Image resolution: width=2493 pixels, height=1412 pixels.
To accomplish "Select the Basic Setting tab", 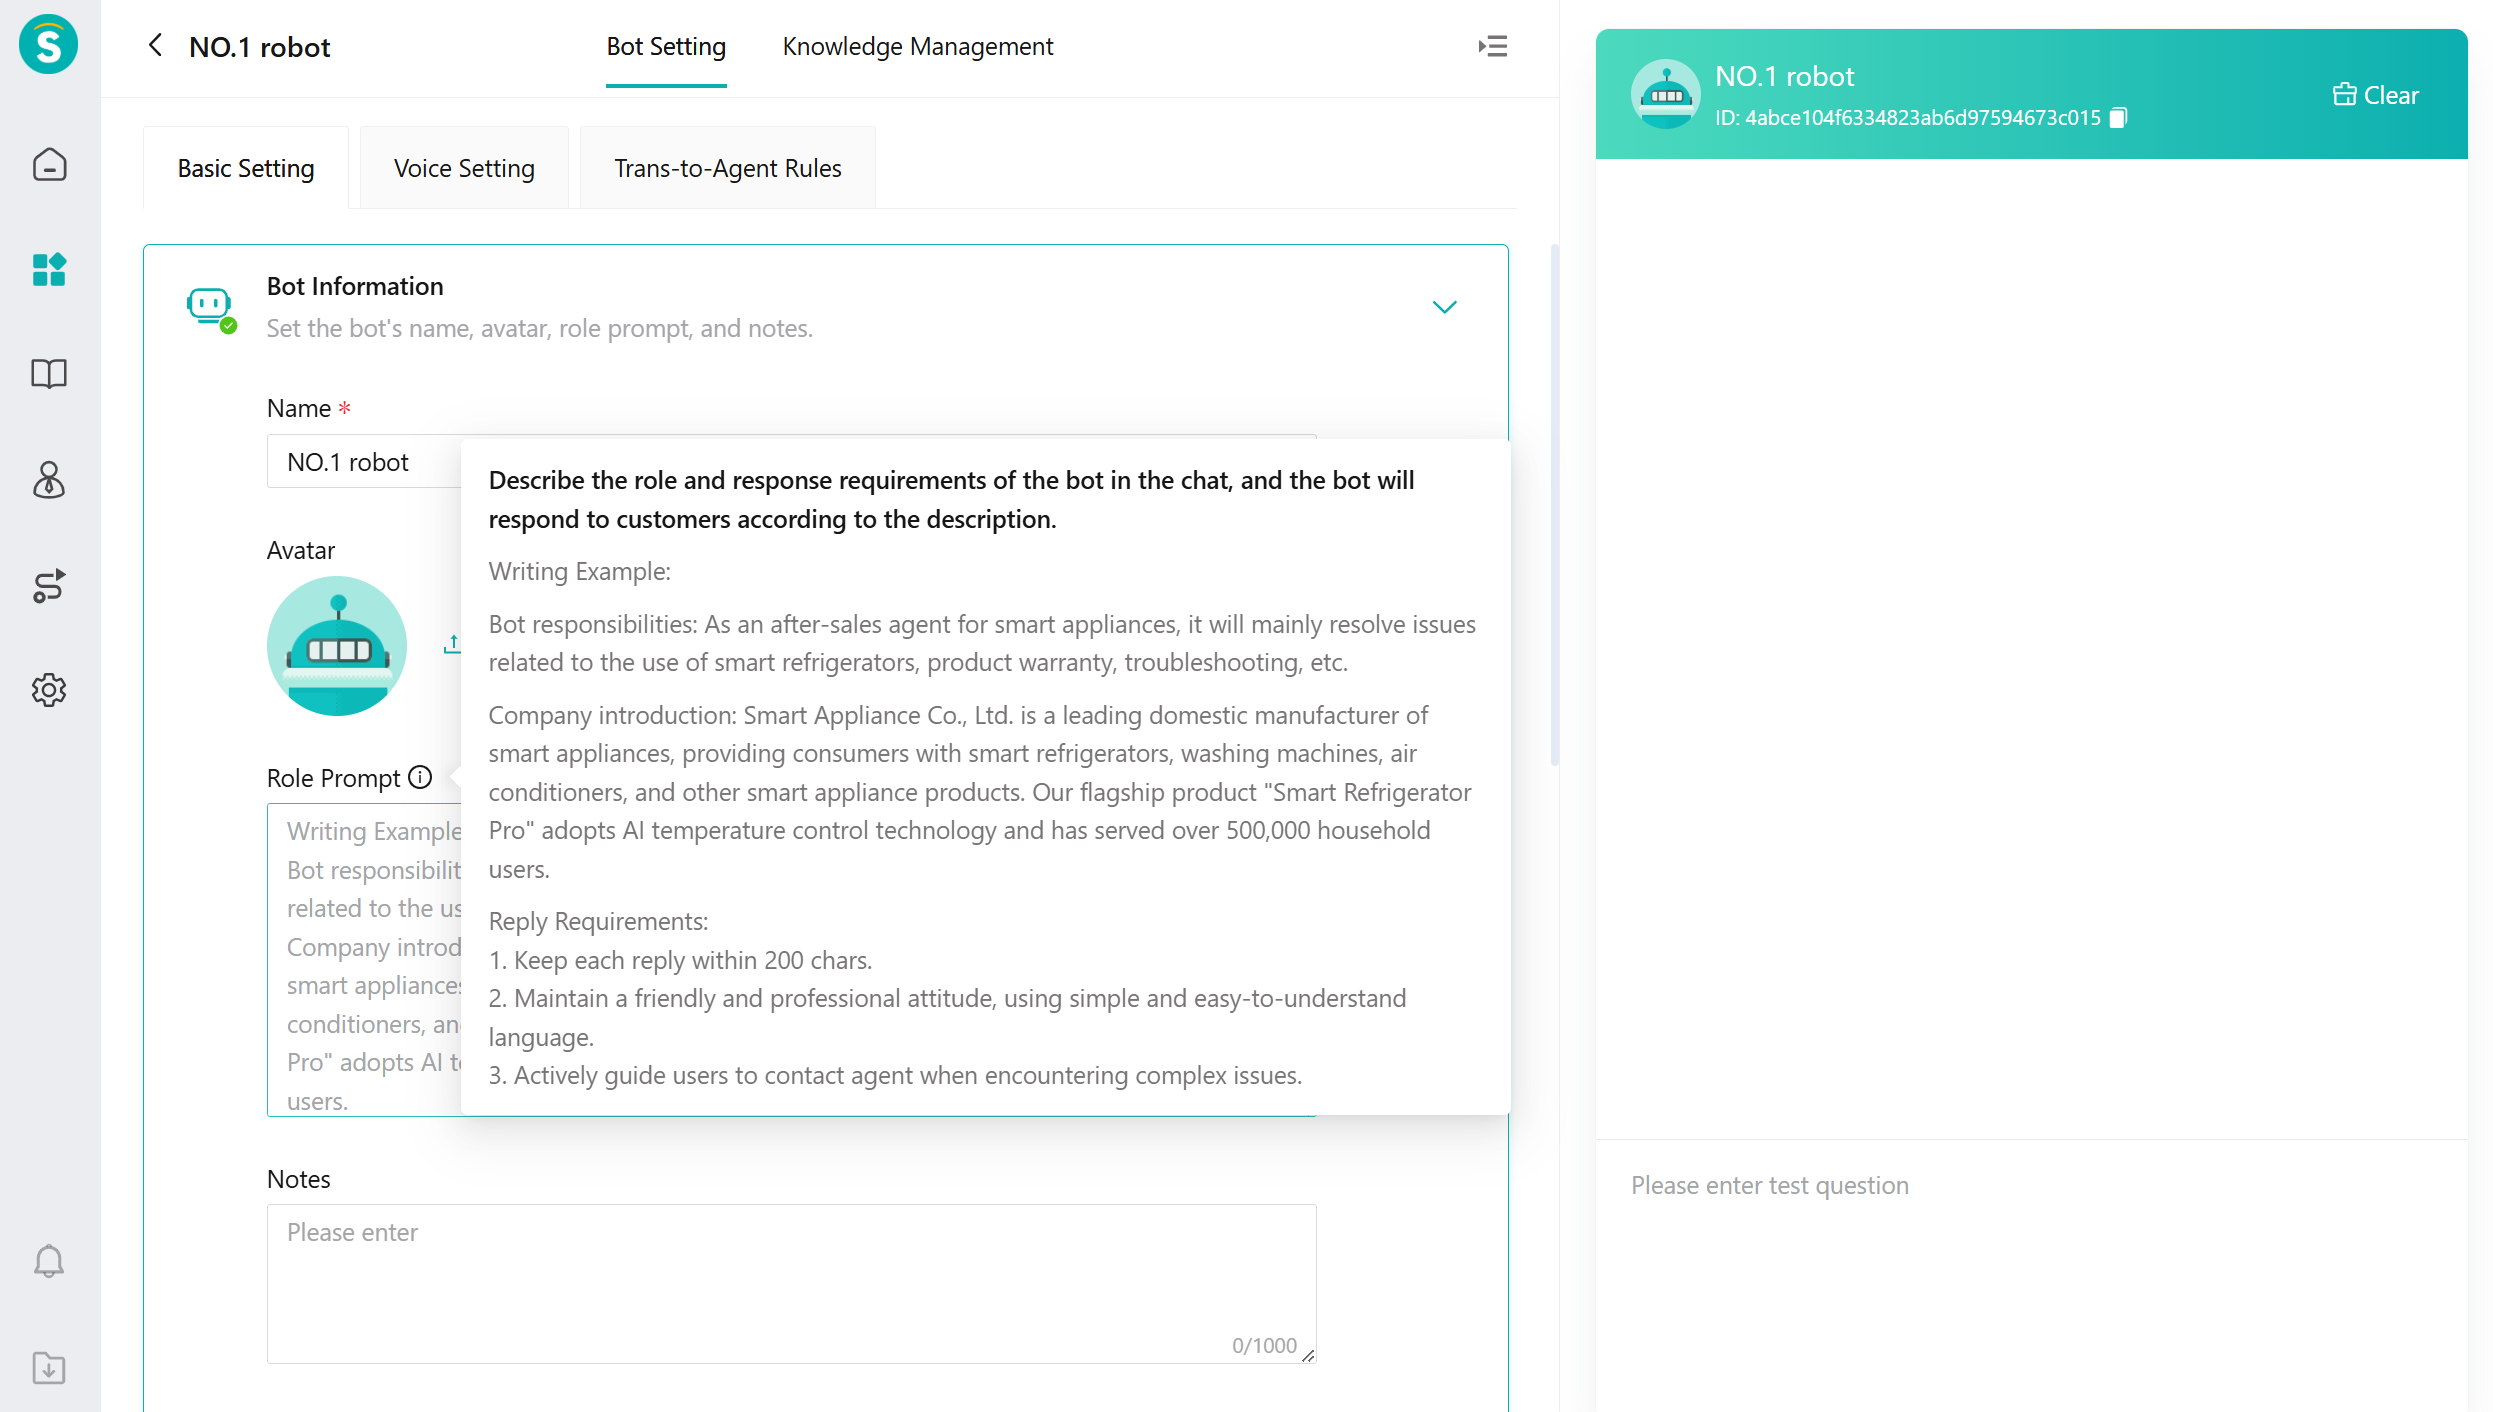I will [246, 168].
